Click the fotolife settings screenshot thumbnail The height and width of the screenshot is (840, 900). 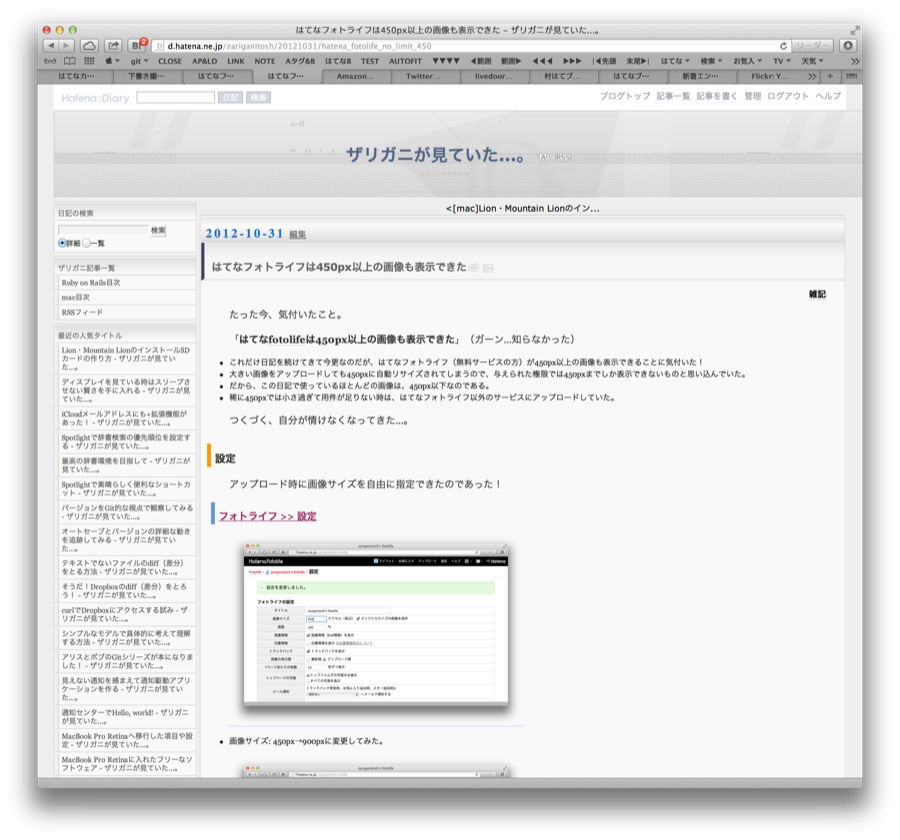coord(376,624)
